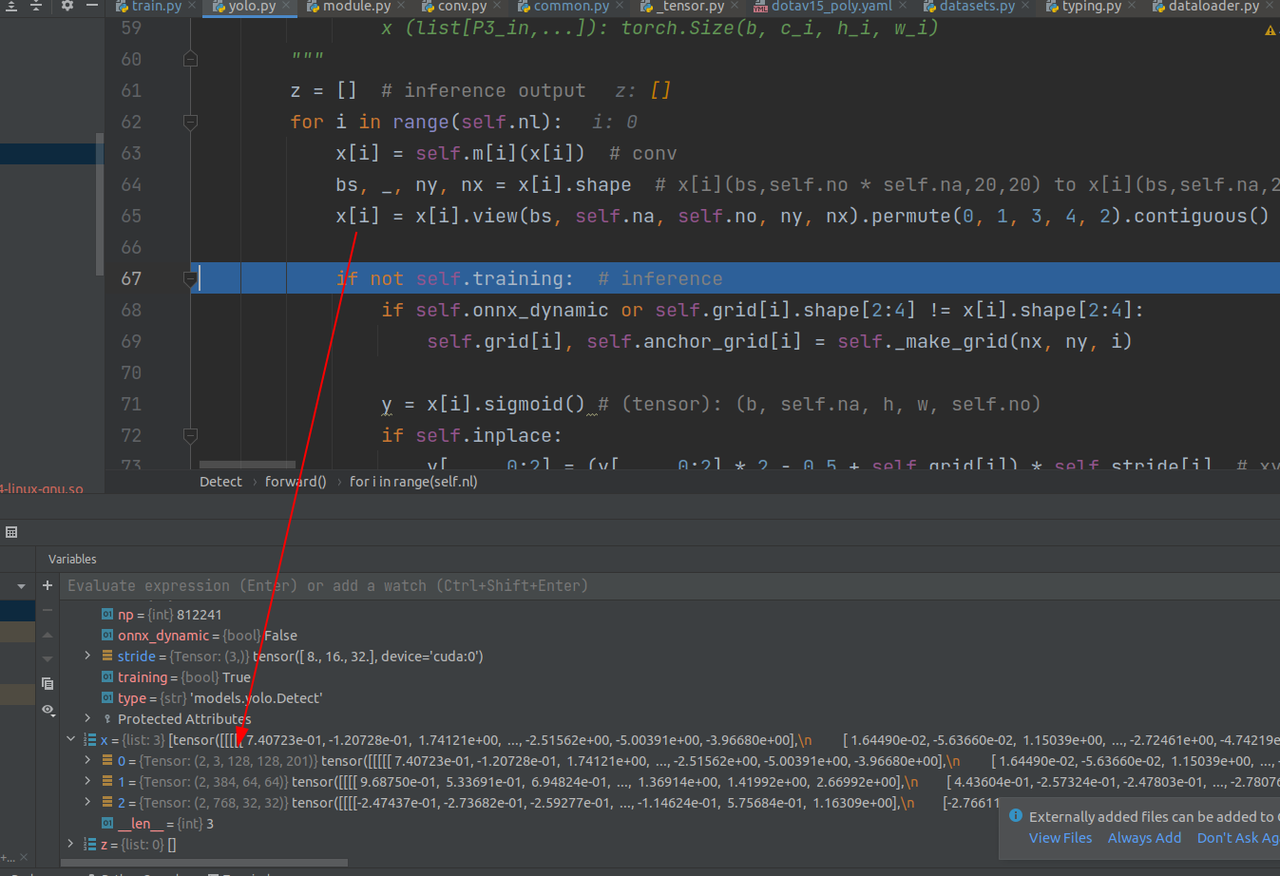Image resolution: width=1280 pixels, height=876 pixels.
Task: Open the conv.py tab
Action: tap(459, 6)
